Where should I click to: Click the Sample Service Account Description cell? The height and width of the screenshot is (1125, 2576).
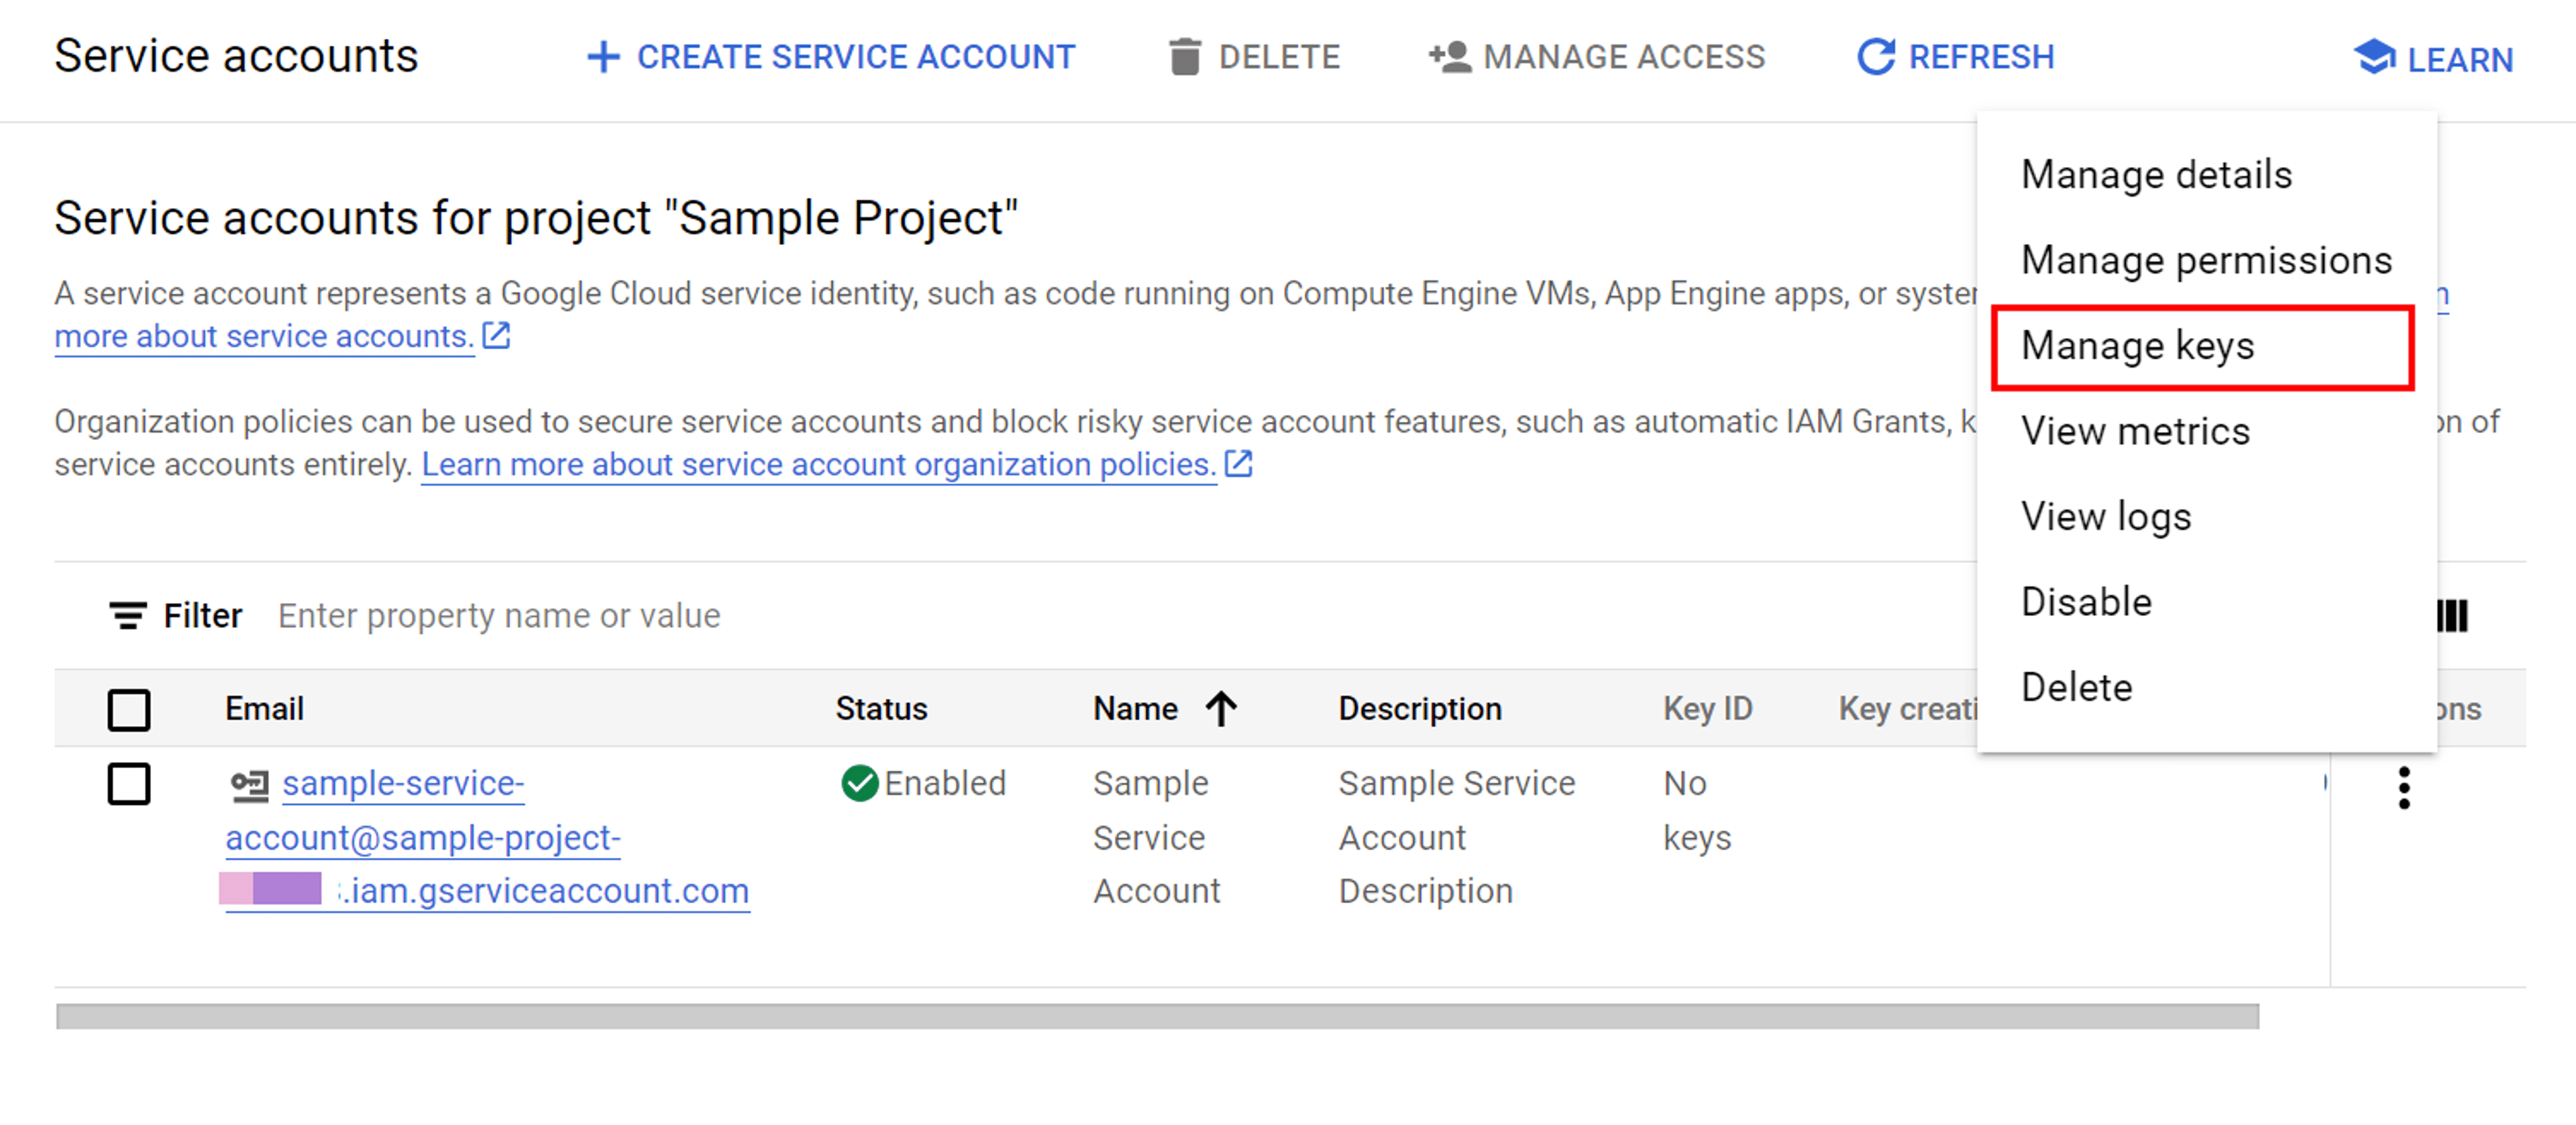click(x=1457, y=837)
